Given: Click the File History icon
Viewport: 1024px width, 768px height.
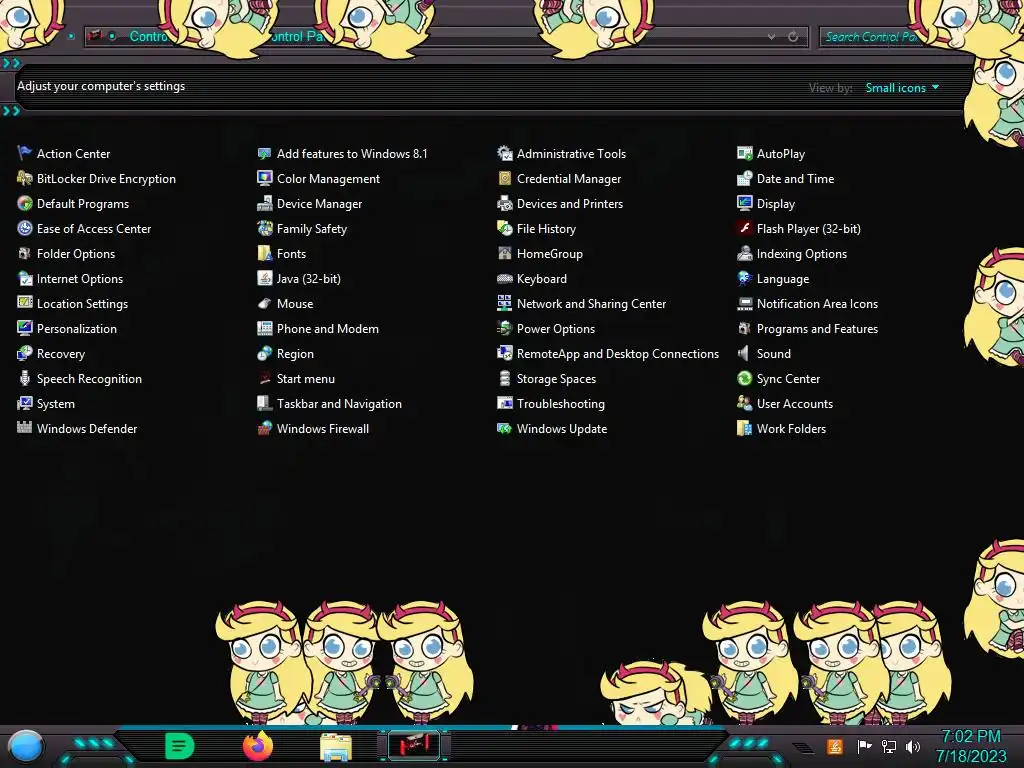Looking at the screenshot, I should (505, 229).
